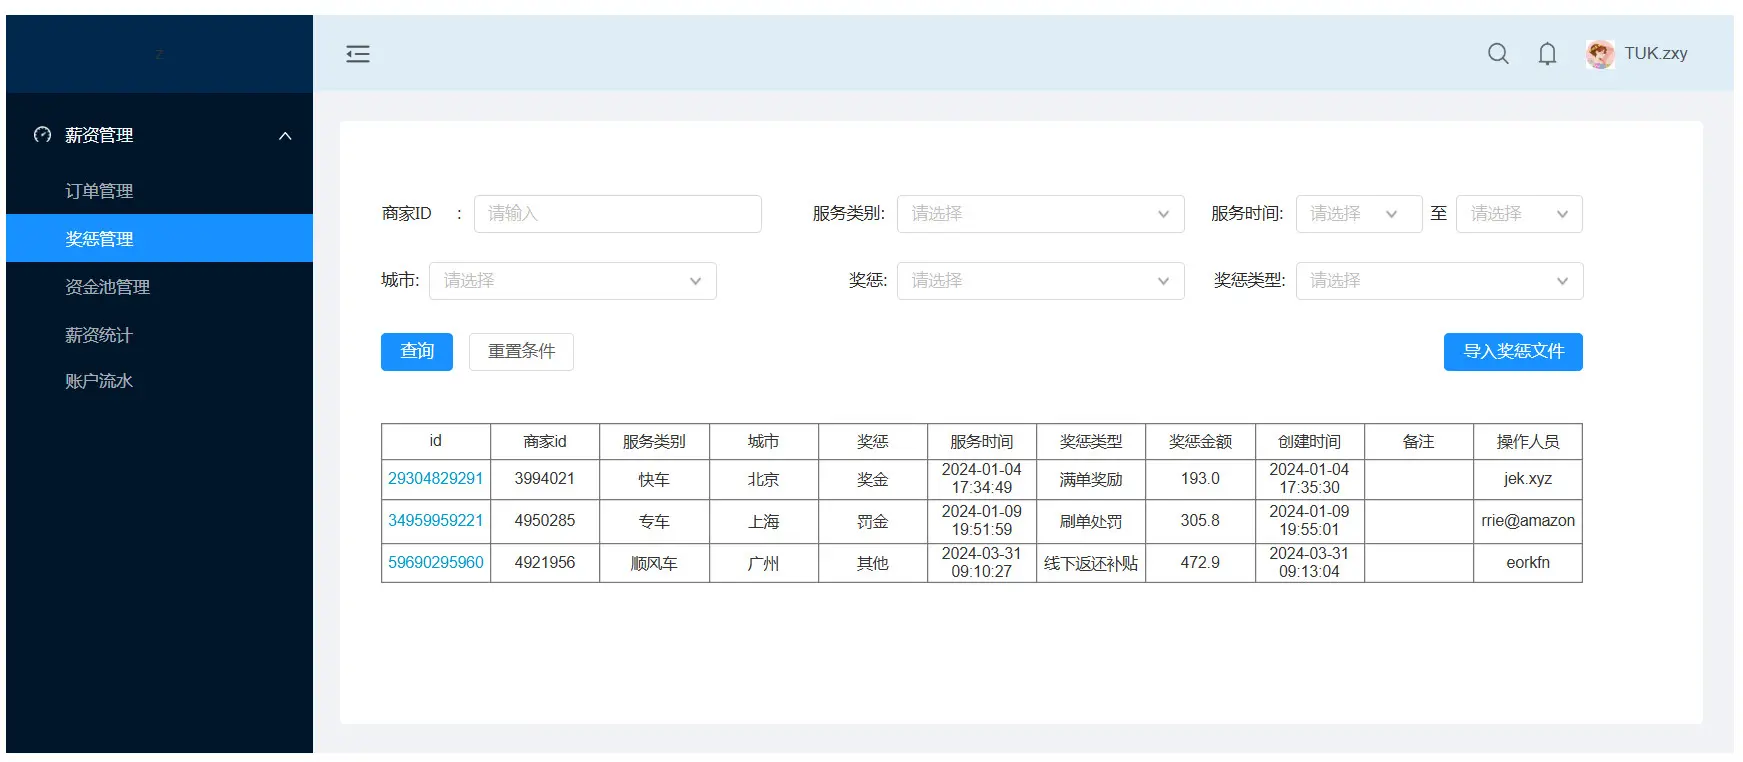Open record id 29304829291 link
This screenshot has height=762, width=1743.
435,479
